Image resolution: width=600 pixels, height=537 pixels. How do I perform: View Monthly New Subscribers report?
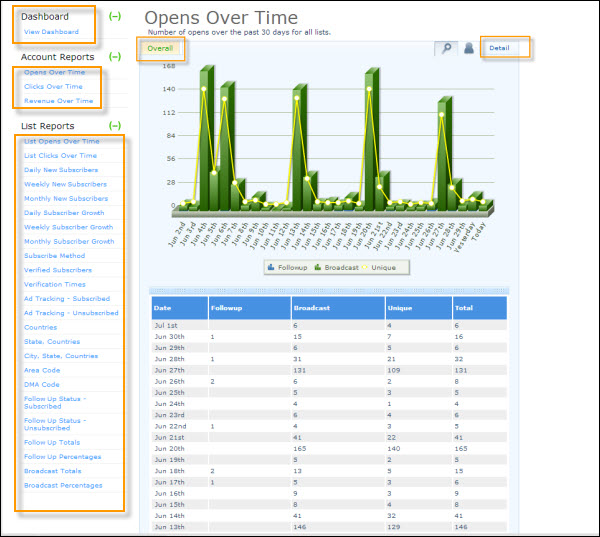pos(66,199)
